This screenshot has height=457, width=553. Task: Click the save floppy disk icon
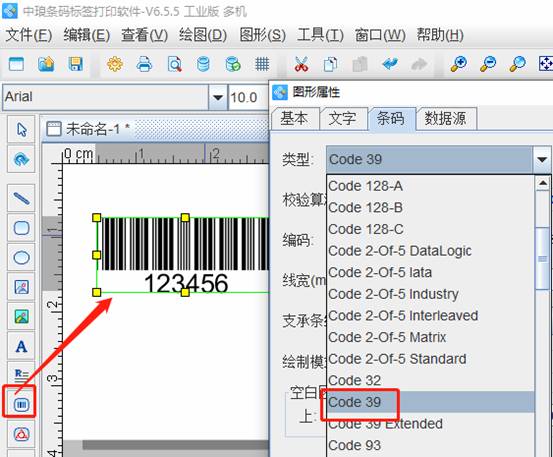click(x=75, y=65)
